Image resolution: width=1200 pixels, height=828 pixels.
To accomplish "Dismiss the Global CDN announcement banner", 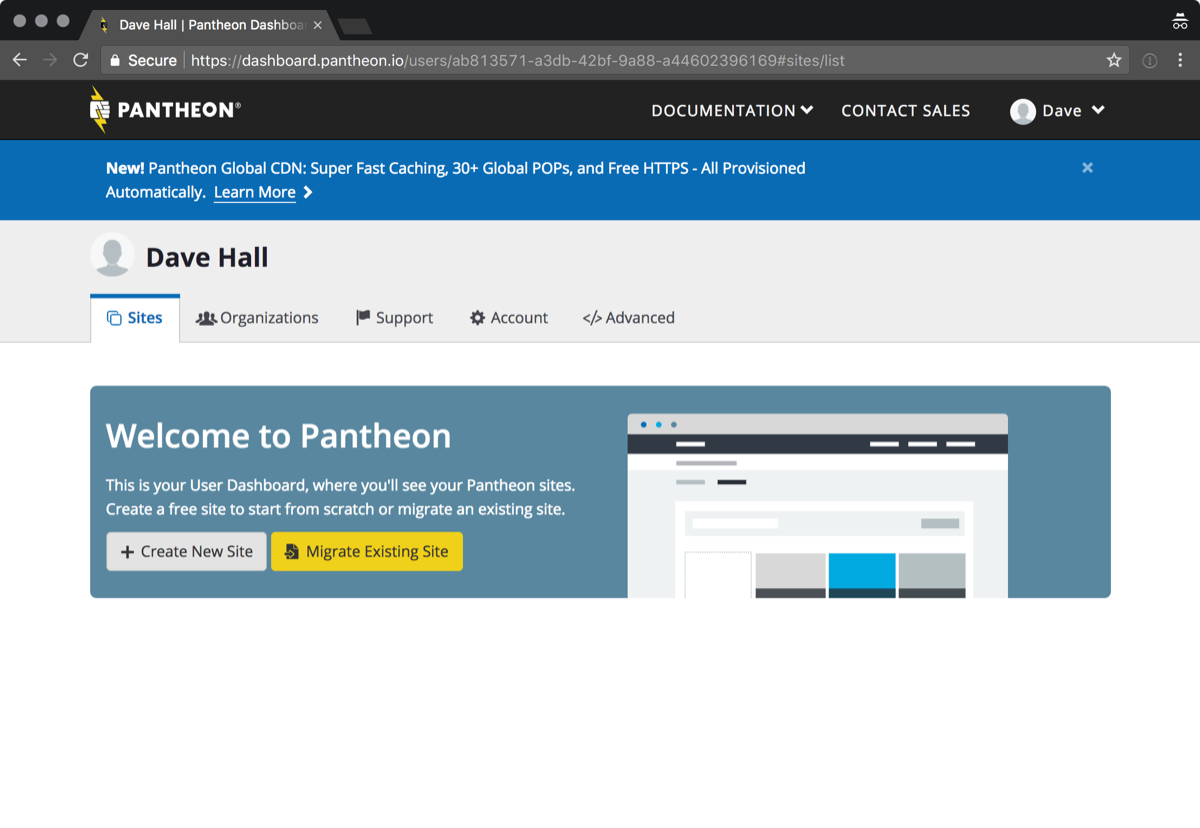I will coord(1088,168).
